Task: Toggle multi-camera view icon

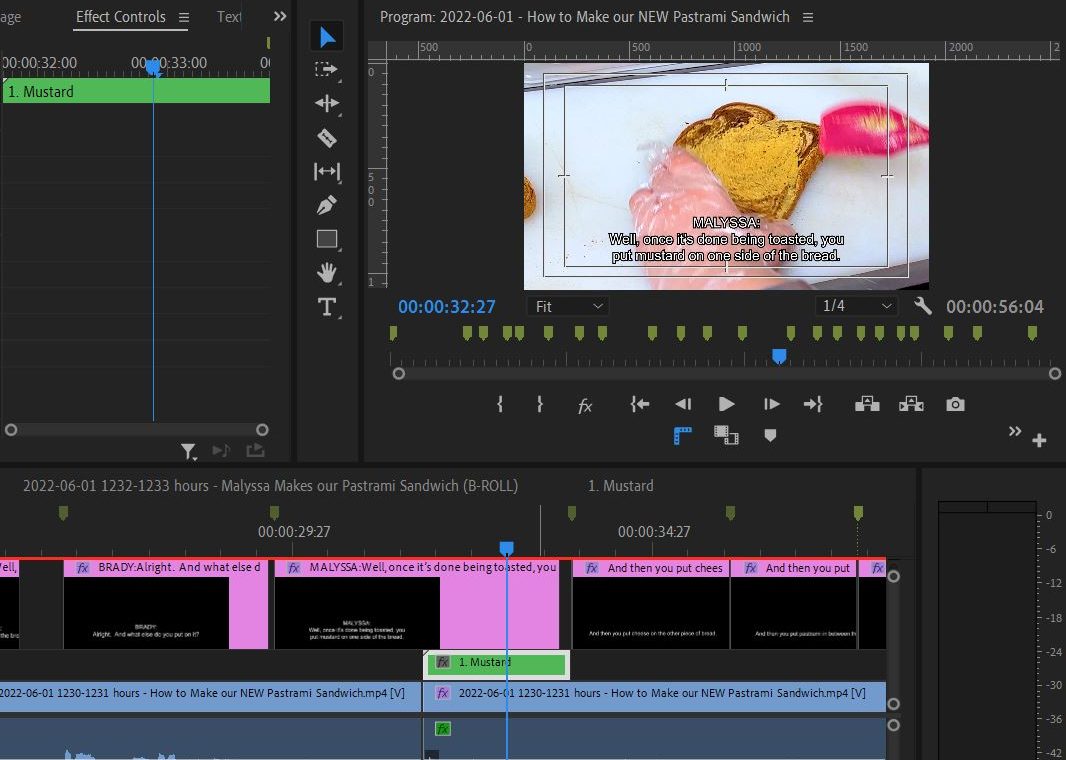Action: click(x=726, y=435)
